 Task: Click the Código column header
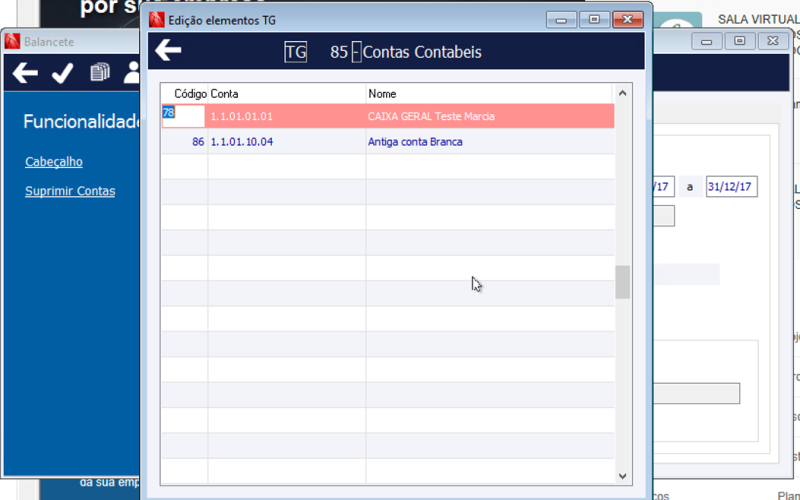coord(190,94)
